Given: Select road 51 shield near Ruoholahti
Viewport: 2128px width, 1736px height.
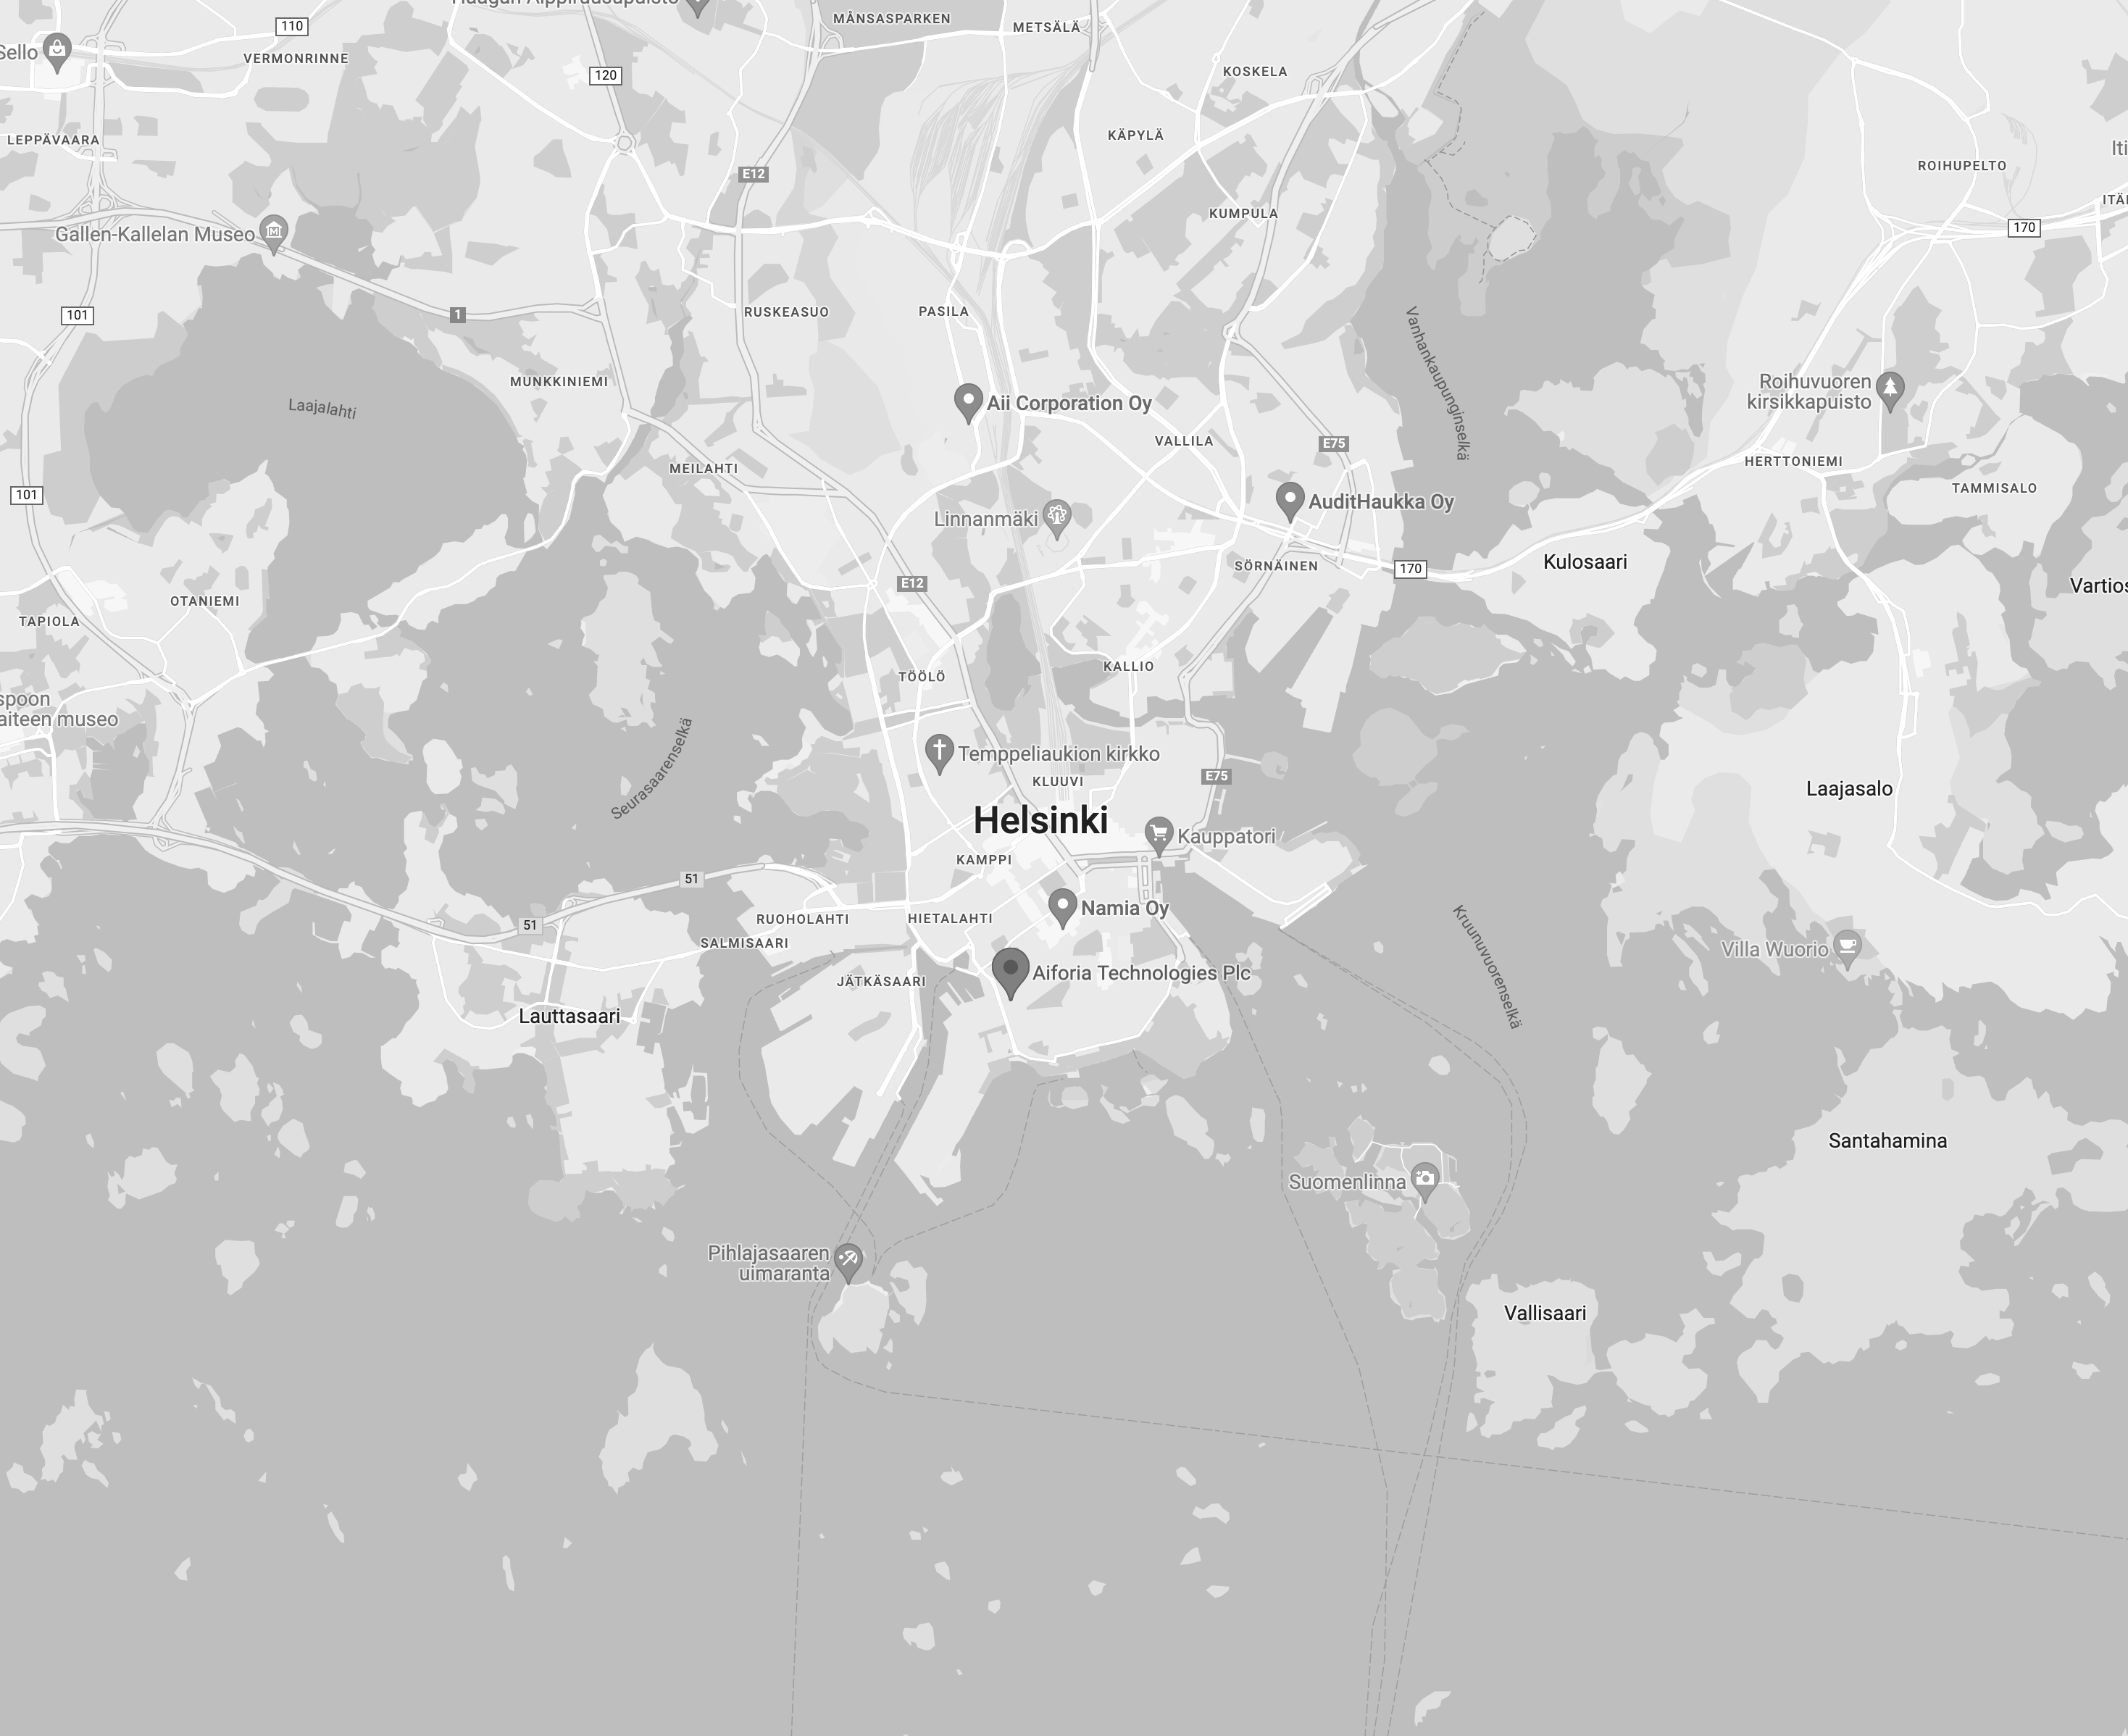Looking at the screenshot, I should (691, 879).
